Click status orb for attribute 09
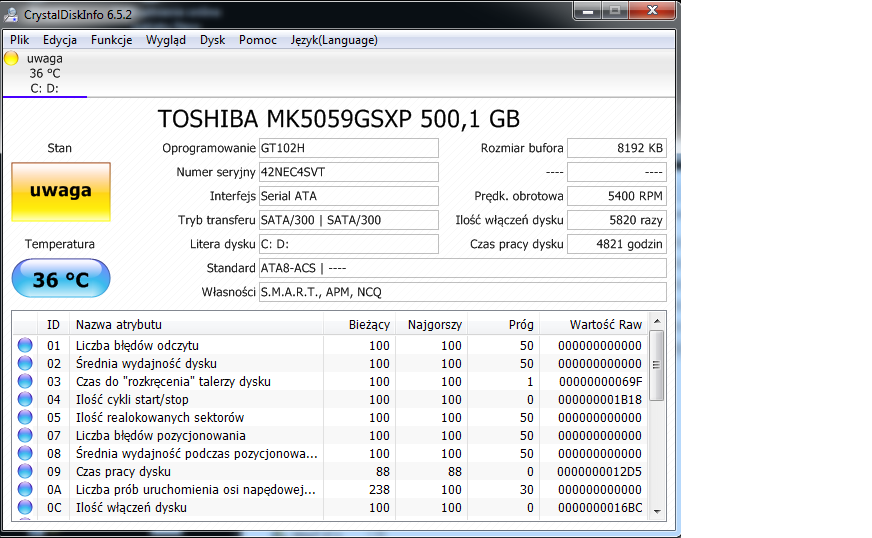Image resolution: width=872 pixels, height=538 pixels. [25, 471]
